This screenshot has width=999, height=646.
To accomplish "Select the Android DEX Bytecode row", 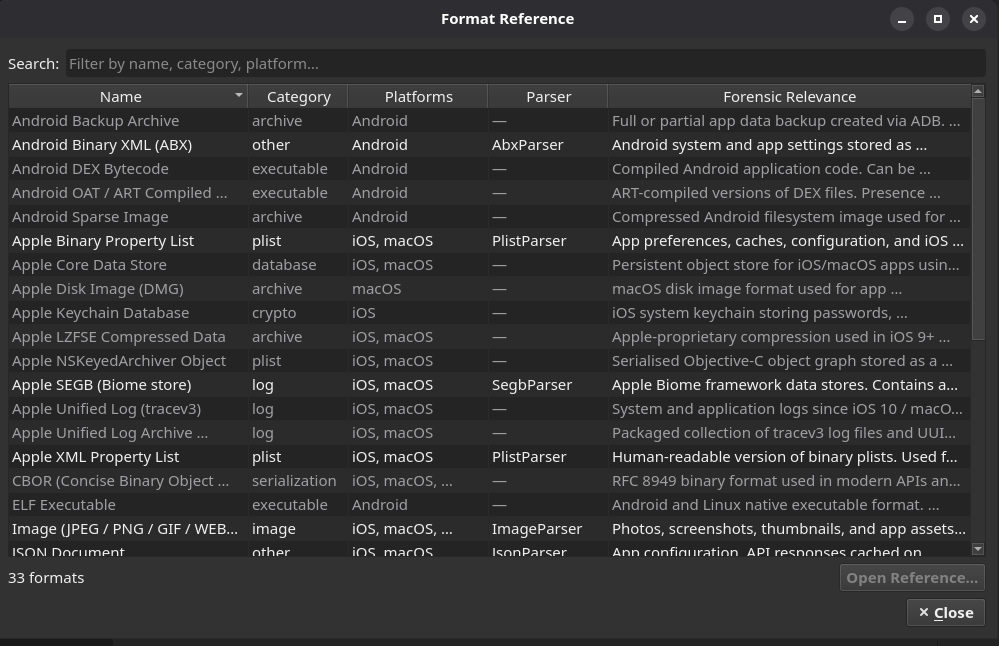I will click(489, 169).
